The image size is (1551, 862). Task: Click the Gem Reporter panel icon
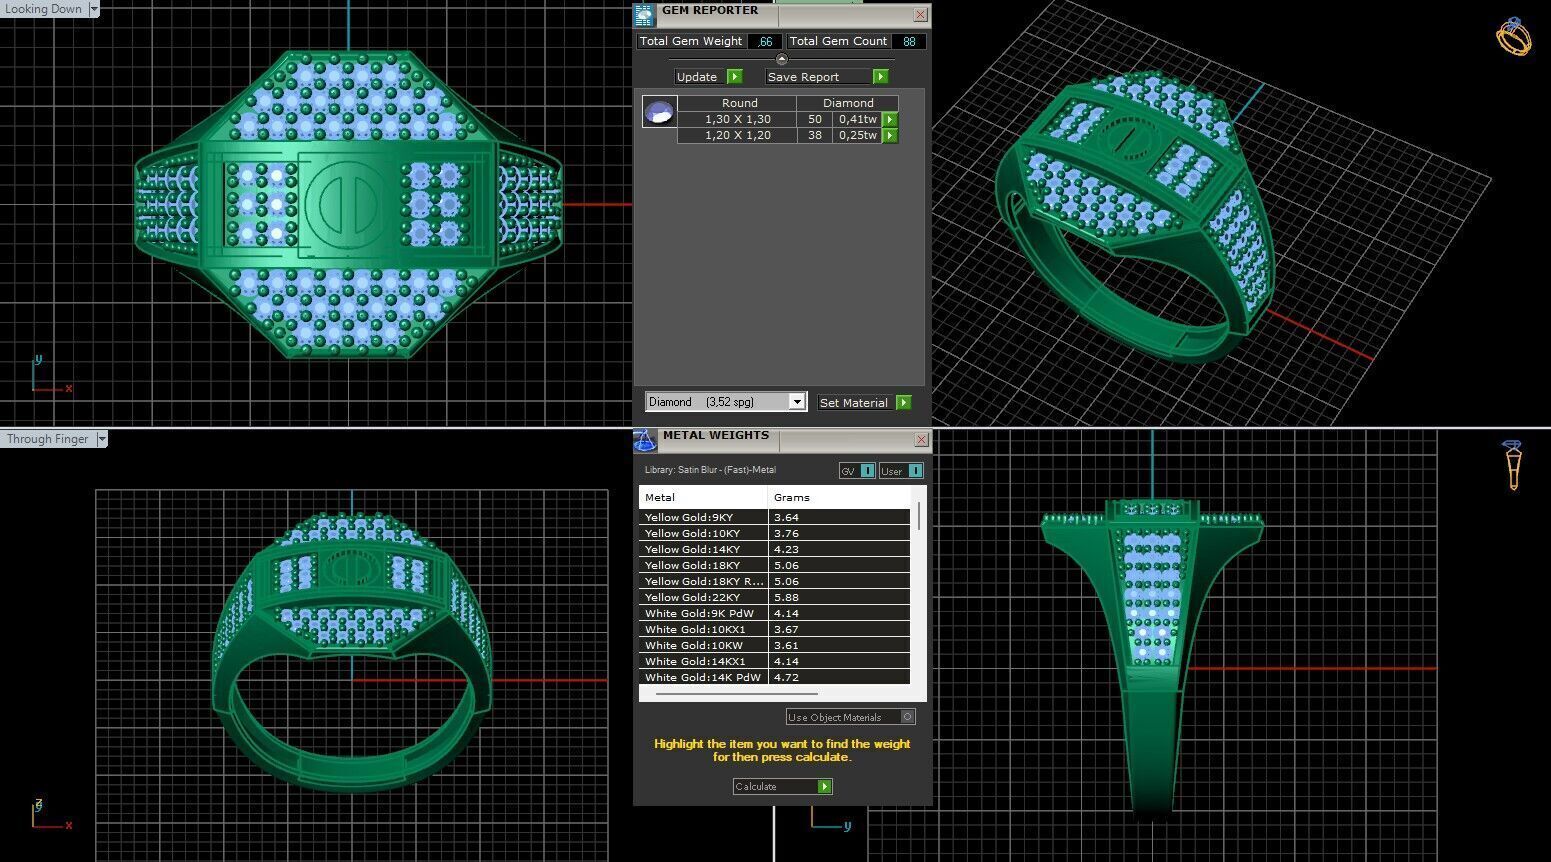tap(645, 14)
